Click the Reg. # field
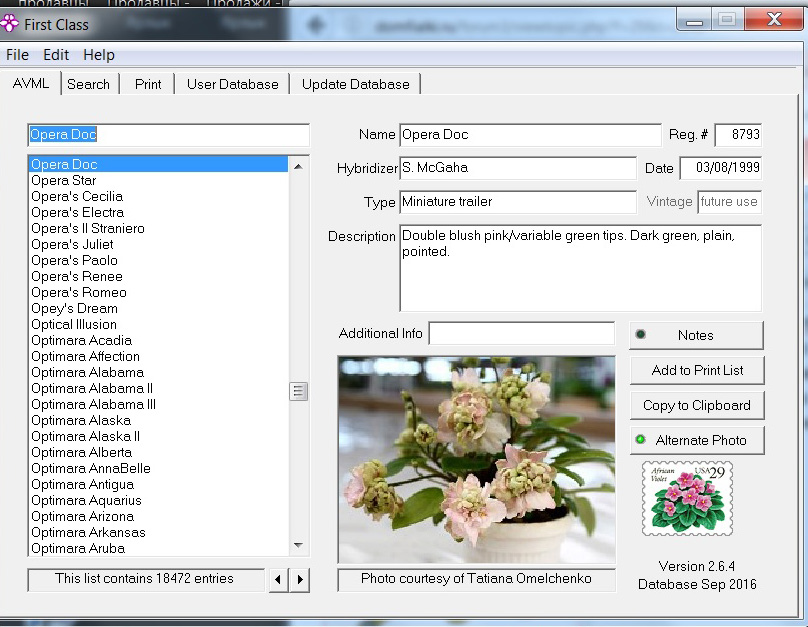The image size is (808, 627). click(x=738, y=135)
